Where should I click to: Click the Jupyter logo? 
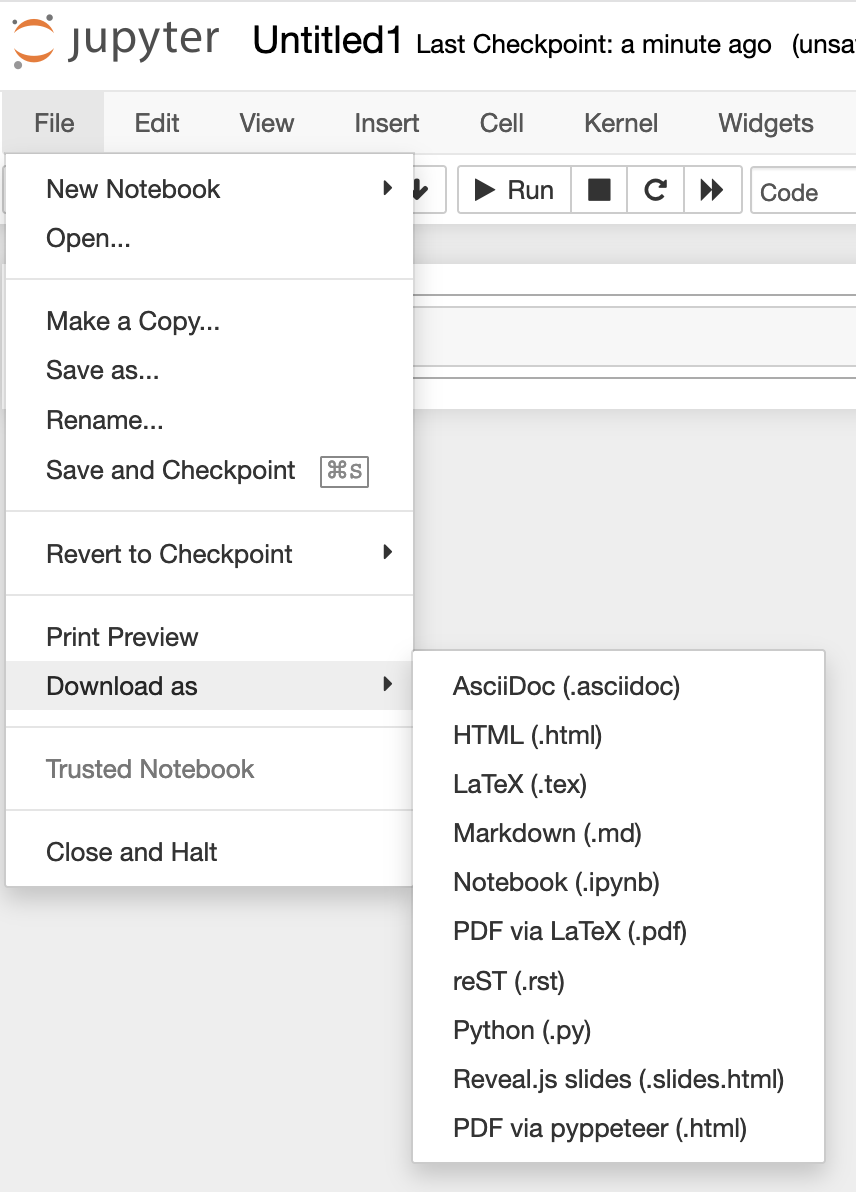116,41
